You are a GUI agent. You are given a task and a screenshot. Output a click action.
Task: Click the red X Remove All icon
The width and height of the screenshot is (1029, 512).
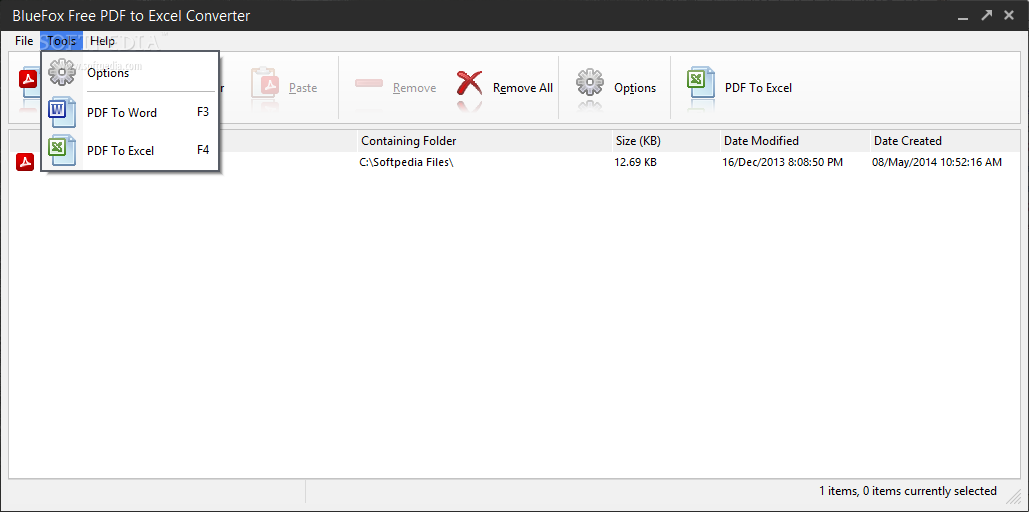click(469, 85)
